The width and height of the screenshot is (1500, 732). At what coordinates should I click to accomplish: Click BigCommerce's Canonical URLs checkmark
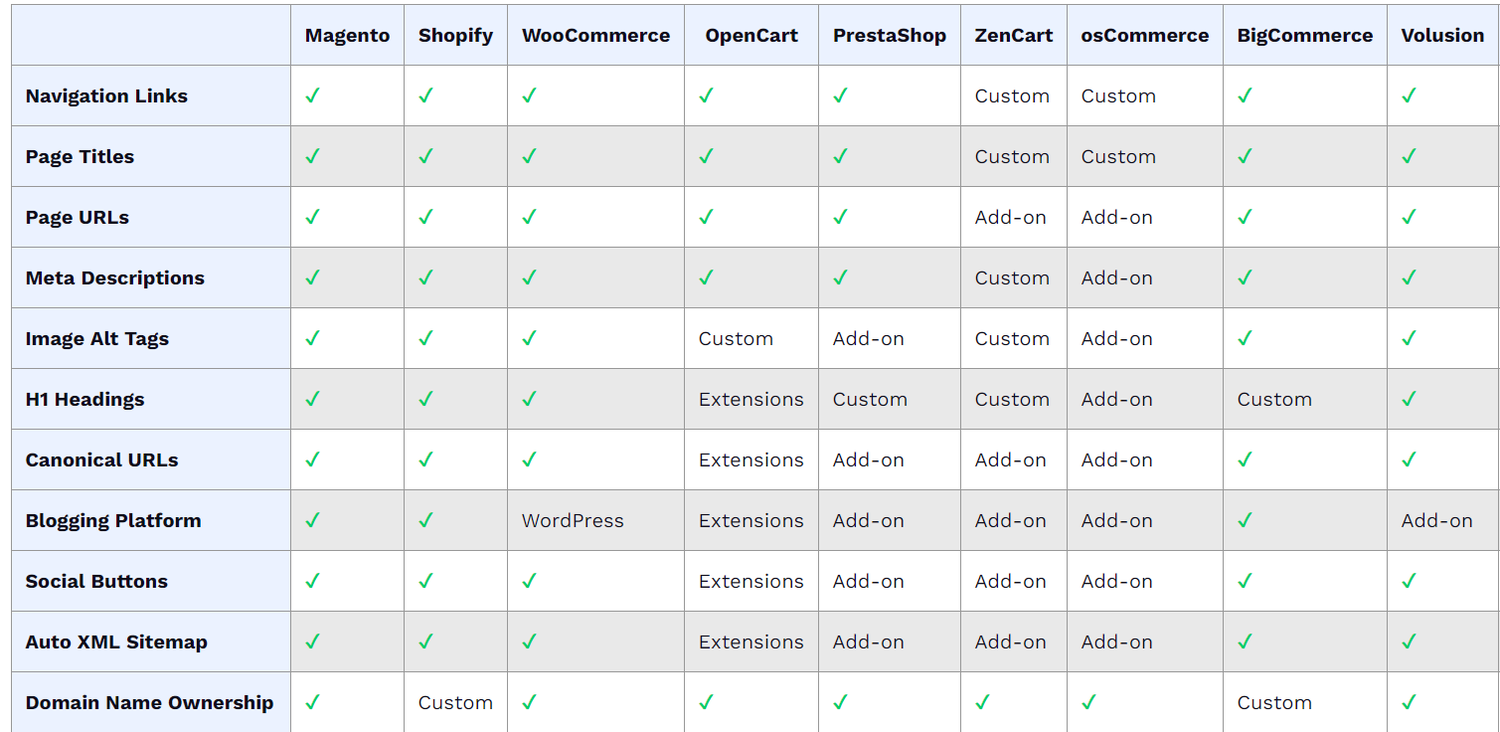click(1245, 460)
